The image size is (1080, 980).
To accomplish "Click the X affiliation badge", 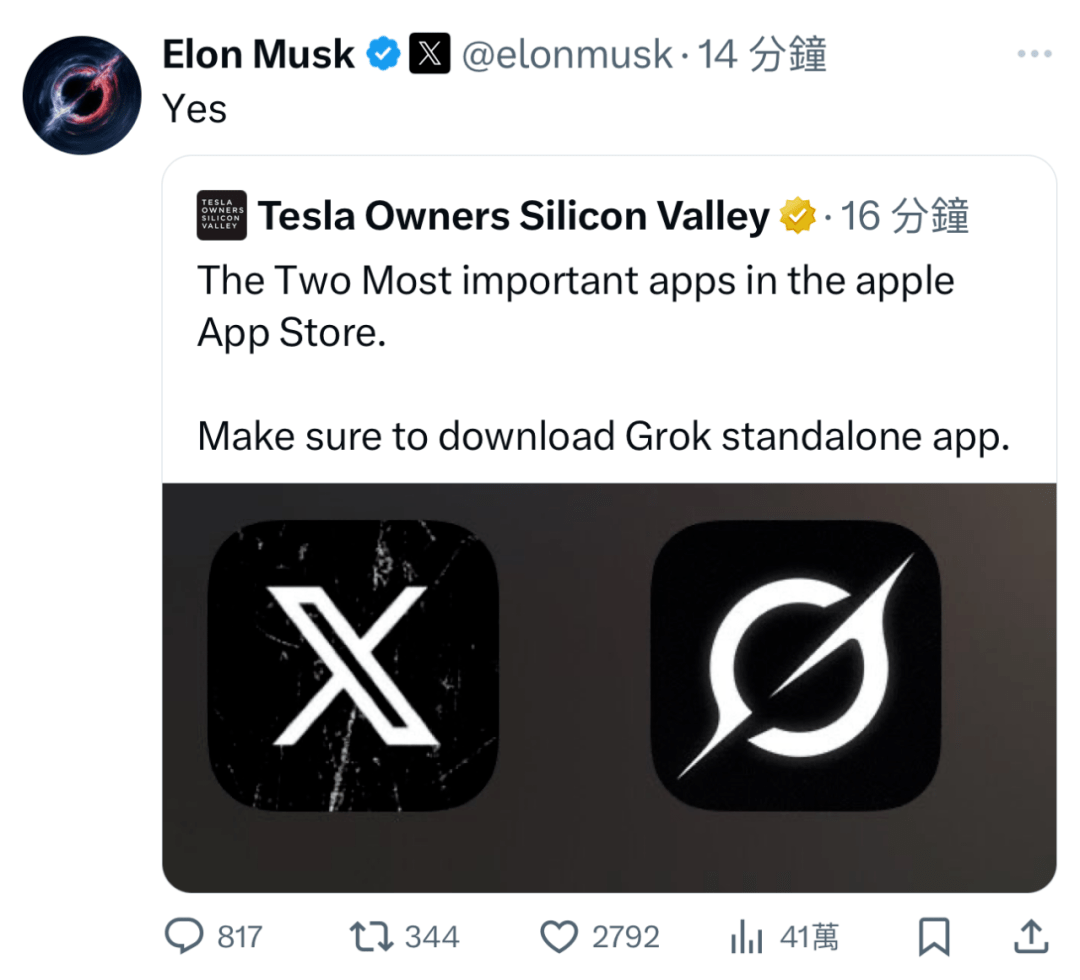I will 429,54.
